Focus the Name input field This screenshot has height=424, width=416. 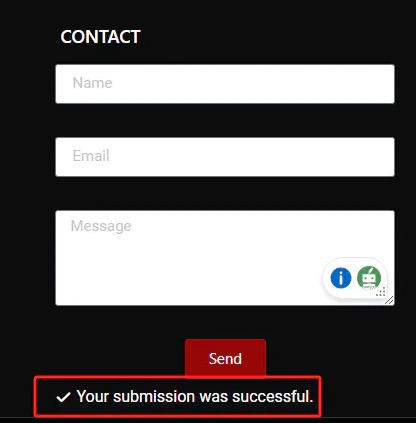tap(225, 84)
